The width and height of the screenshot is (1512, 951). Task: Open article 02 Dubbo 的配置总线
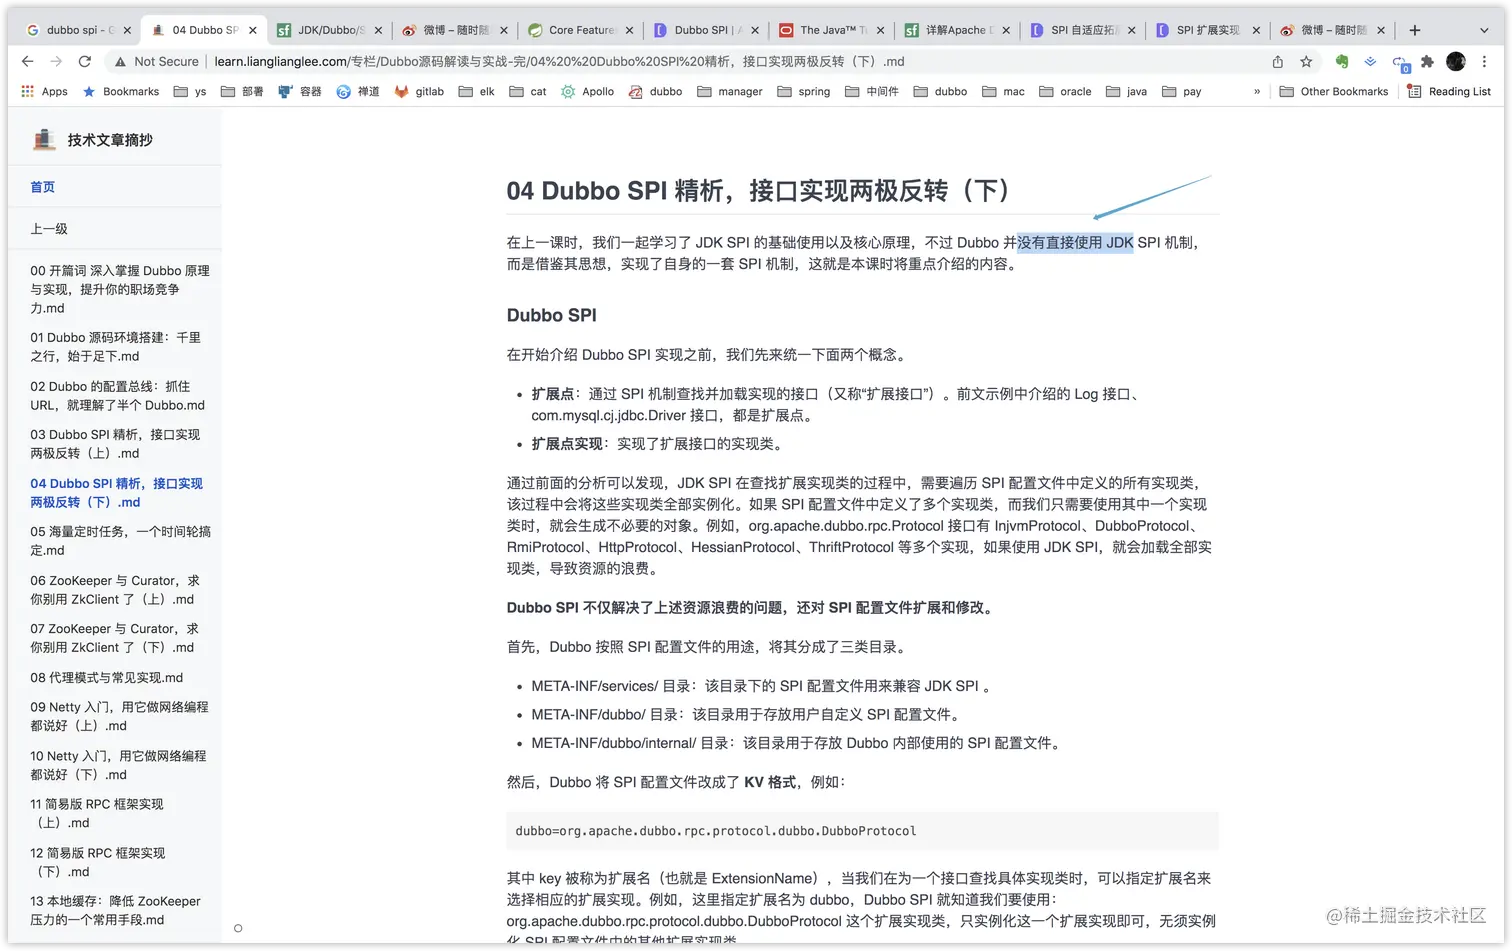pyautogui.click(x=117, y=396)
